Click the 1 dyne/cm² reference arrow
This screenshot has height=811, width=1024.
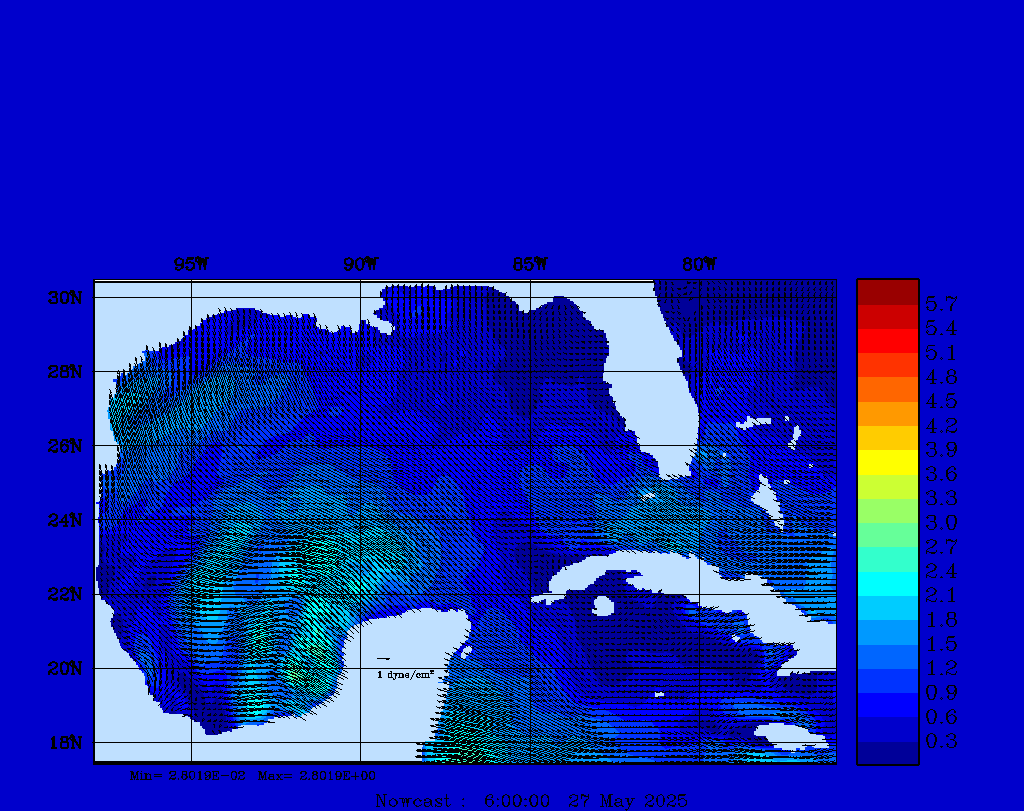pos(383,659)
